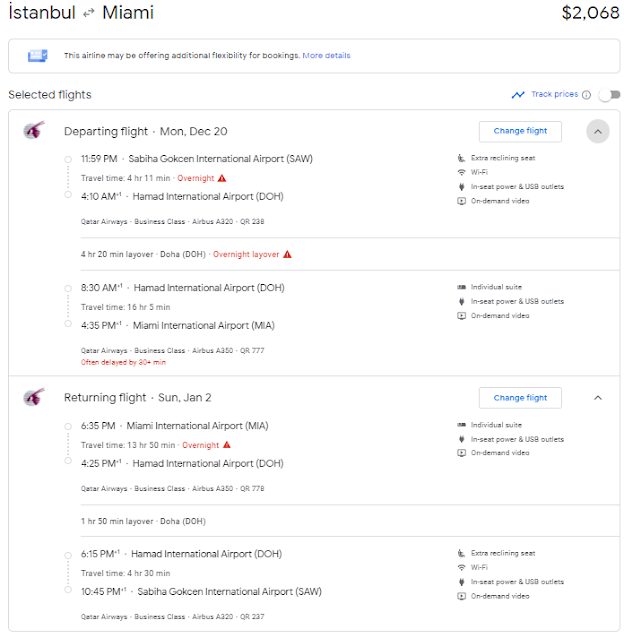Screen dimensions: 624x638
Task: Click Qatar Airways logo beside Returning flight
Action: (x=33, y=397)
